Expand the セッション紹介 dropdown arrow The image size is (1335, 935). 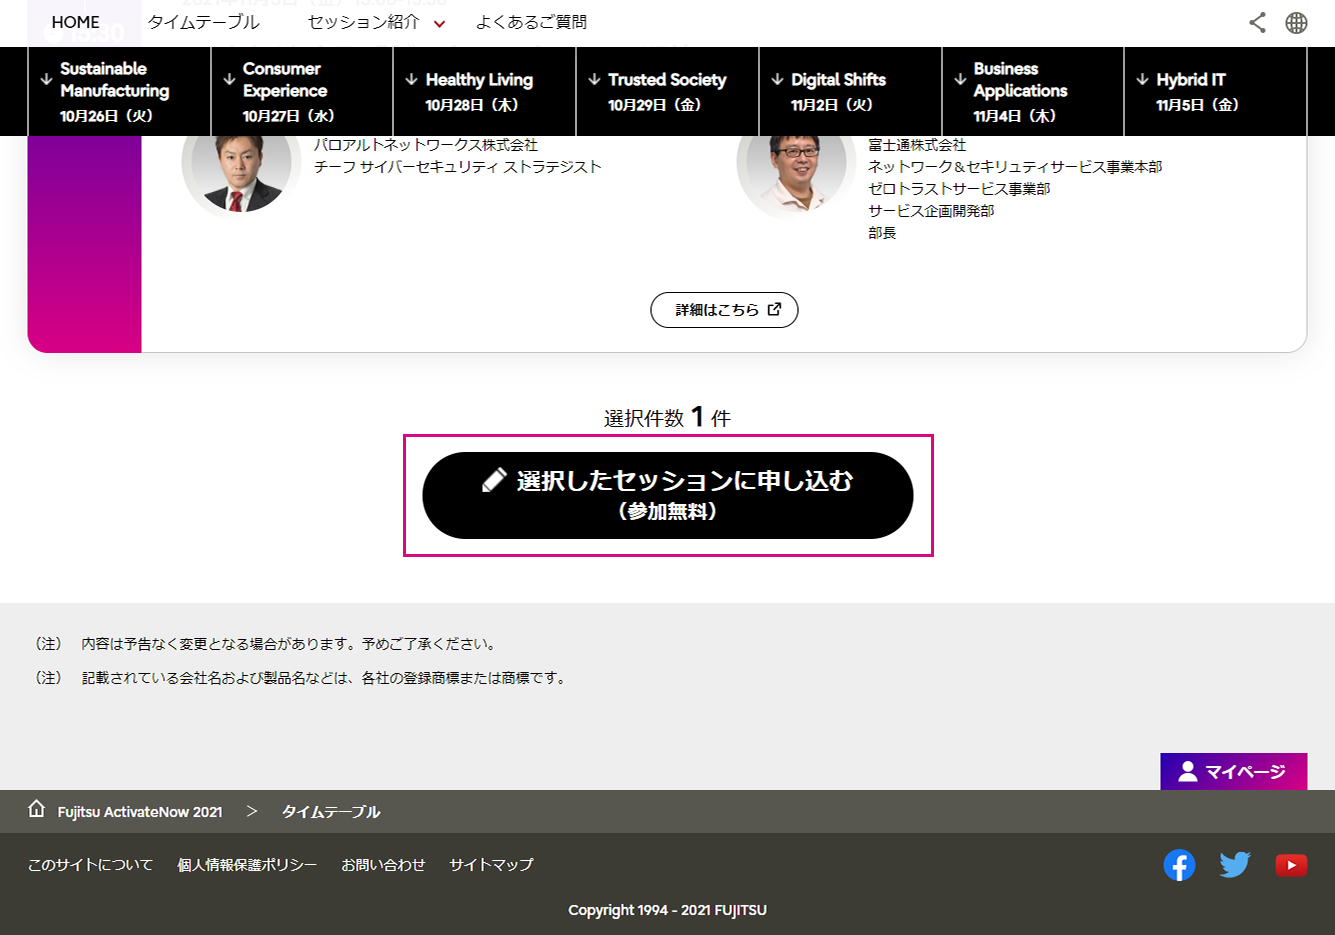tap(439, 23)
